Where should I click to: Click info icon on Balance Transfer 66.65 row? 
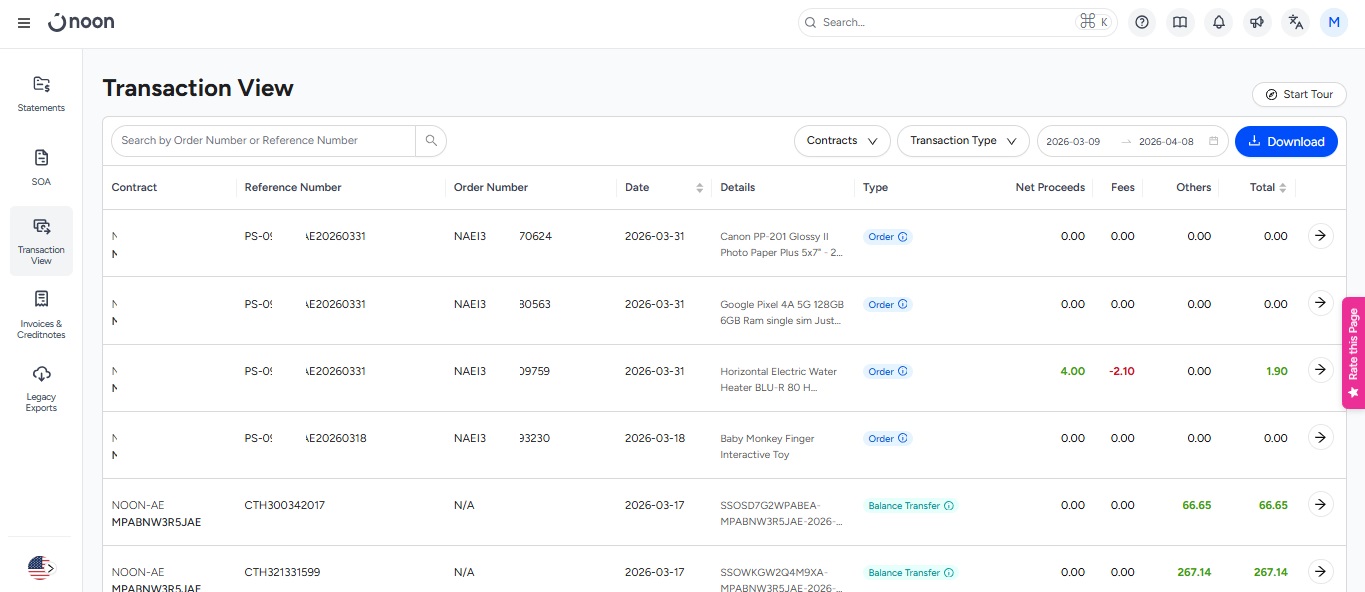948,506
